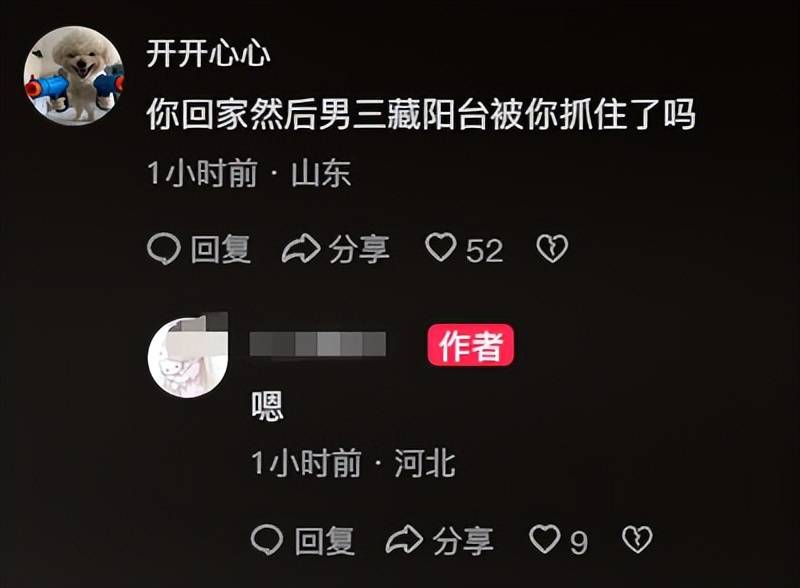Select 回复 text under the author reply
This screenshot has width=800, height=588.
(325, 541)
